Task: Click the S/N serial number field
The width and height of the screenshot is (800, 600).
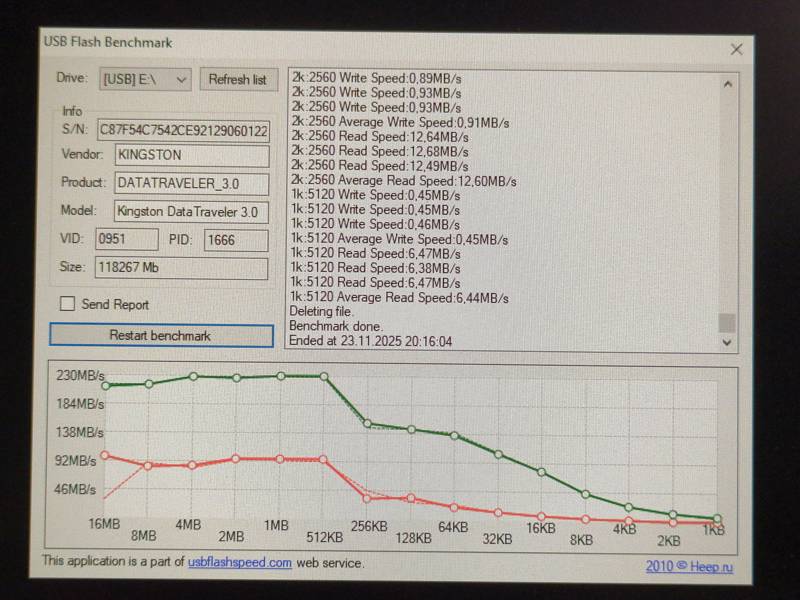Action: pos(183,130)
